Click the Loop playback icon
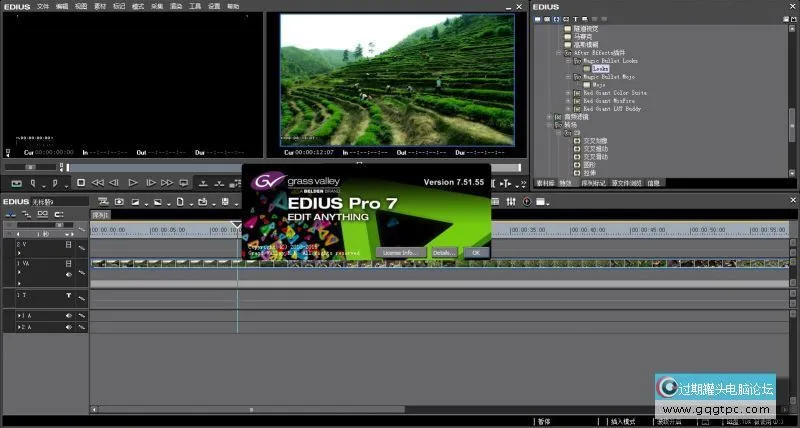The width and height of the screenshot is (800, 428). click(183, 183)
